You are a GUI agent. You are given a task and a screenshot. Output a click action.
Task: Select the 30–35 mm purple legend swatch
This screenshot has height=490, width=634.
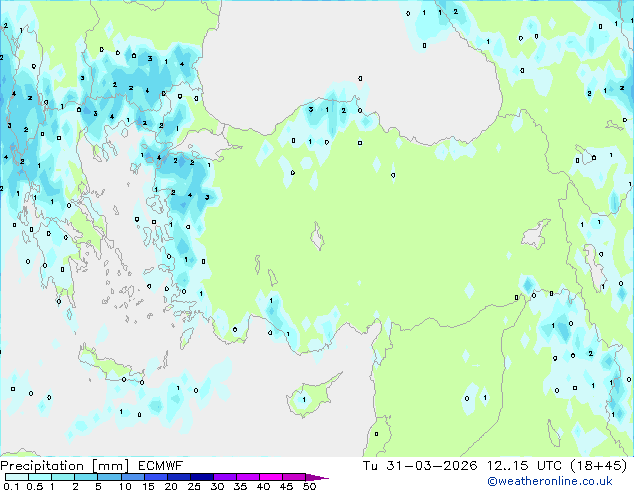[225, 477]
